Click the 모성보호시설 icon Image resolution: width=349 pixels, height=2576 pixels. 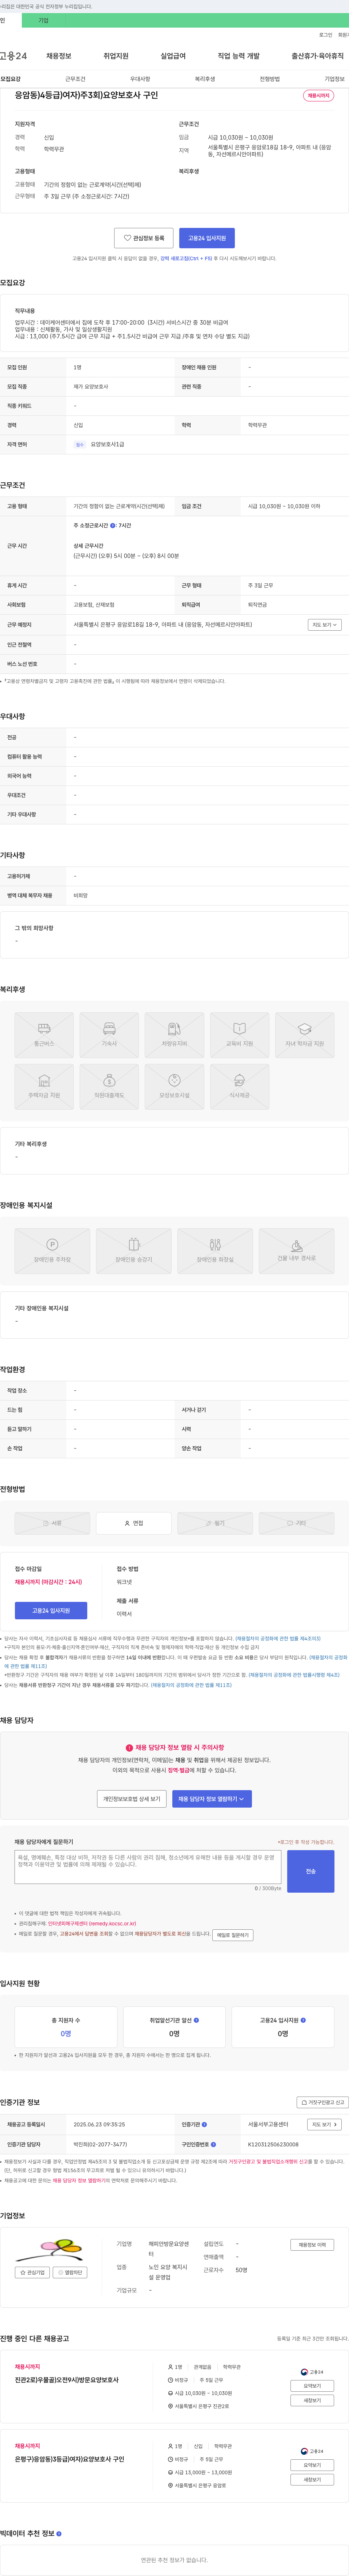[x=174, y=1087]
